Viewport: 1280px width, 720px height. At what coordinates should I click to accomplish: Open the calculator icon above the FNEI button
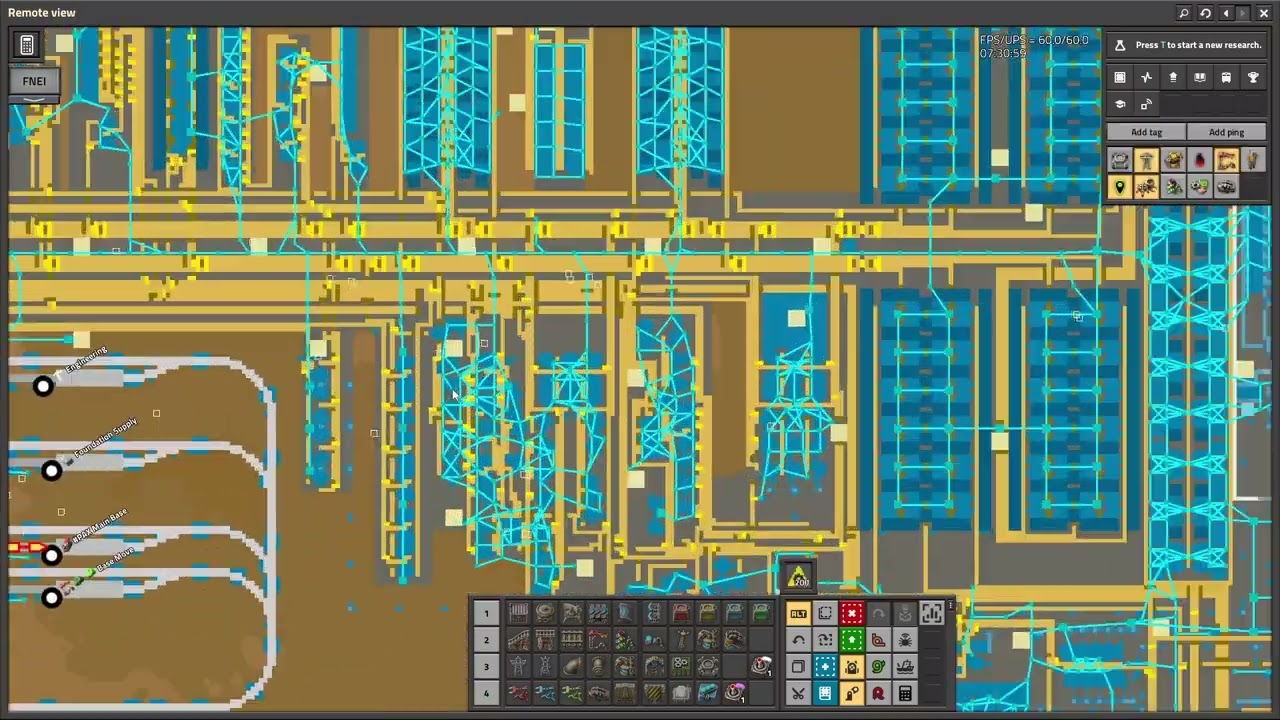click(27, 45)
